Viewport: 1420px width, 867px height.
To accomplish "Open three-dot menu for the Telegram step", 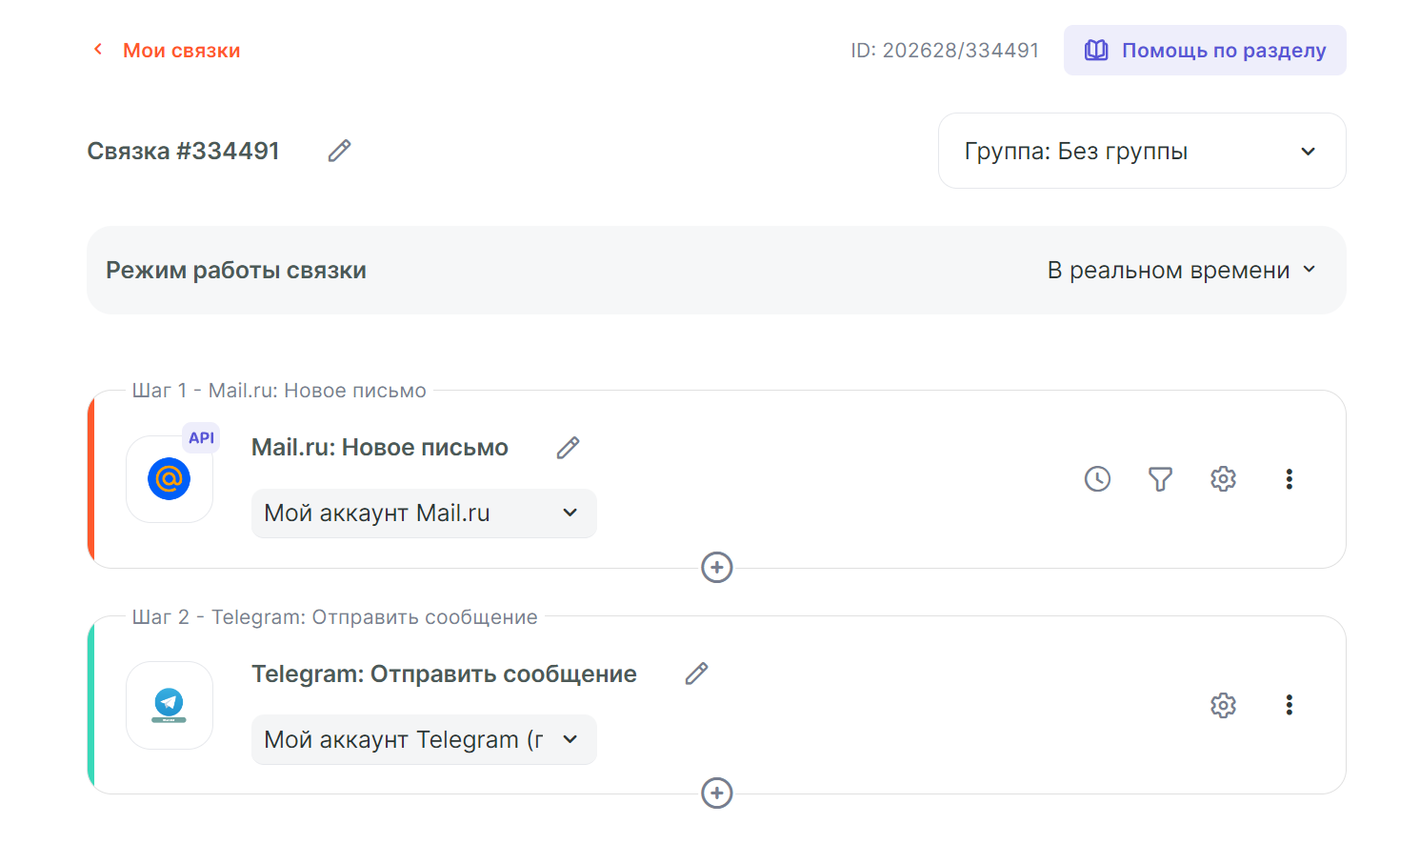I will [1289, 705].
